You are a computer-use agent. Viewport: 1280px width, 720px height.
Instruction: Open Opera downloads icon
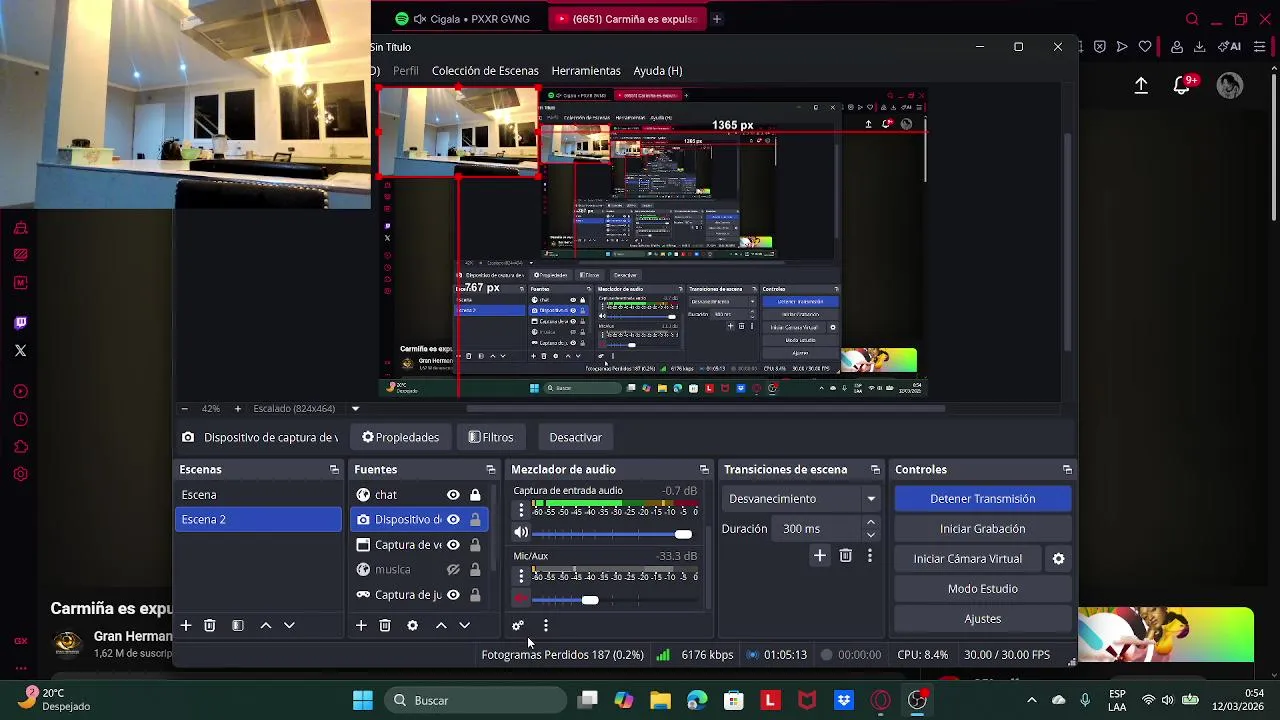pos(1199,46)
